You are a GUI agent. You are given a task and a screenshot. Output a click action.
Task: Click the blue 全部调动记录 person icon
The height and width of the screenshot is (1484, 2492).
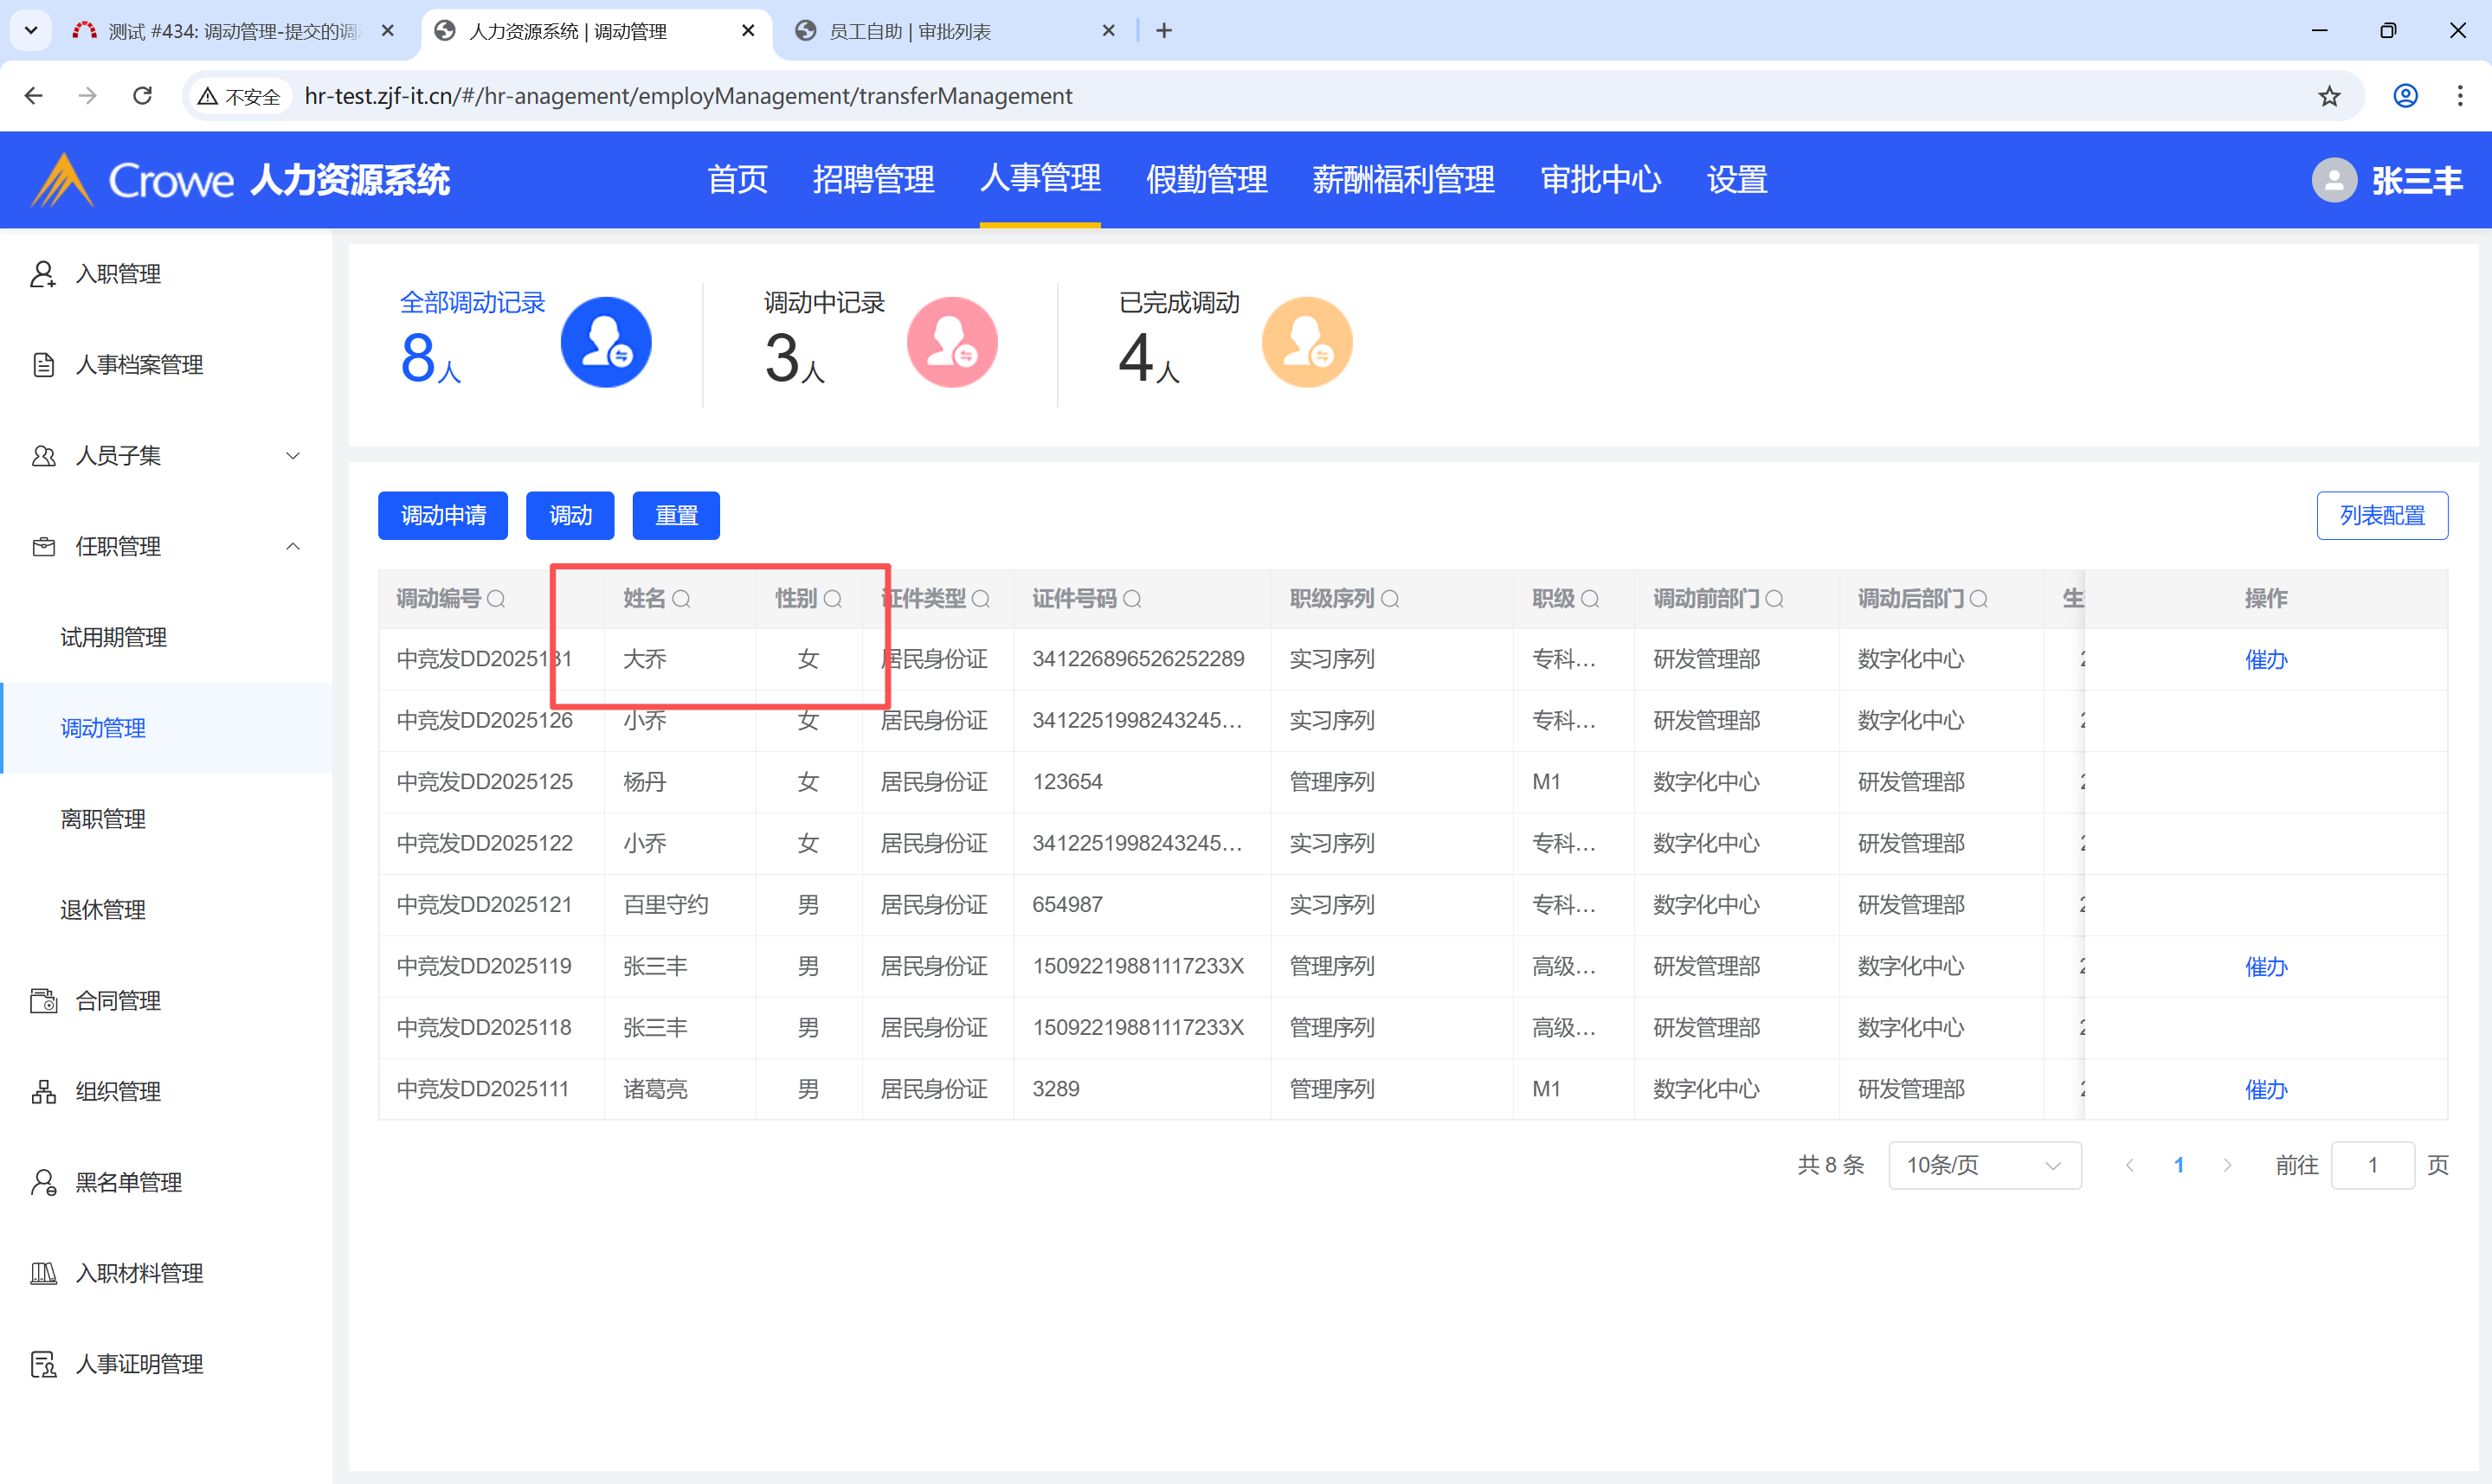[605, 342]
